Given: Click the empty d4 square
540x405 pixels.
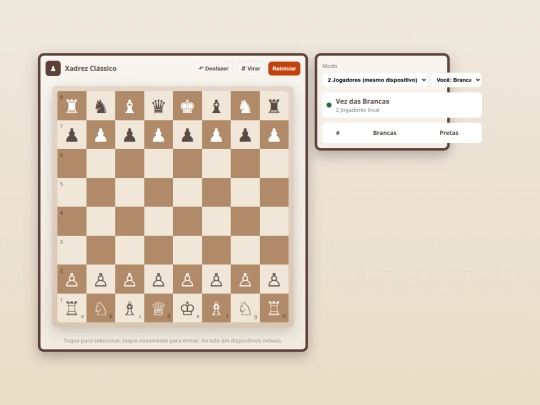Looking at the screenshot, I should [158, 221].
